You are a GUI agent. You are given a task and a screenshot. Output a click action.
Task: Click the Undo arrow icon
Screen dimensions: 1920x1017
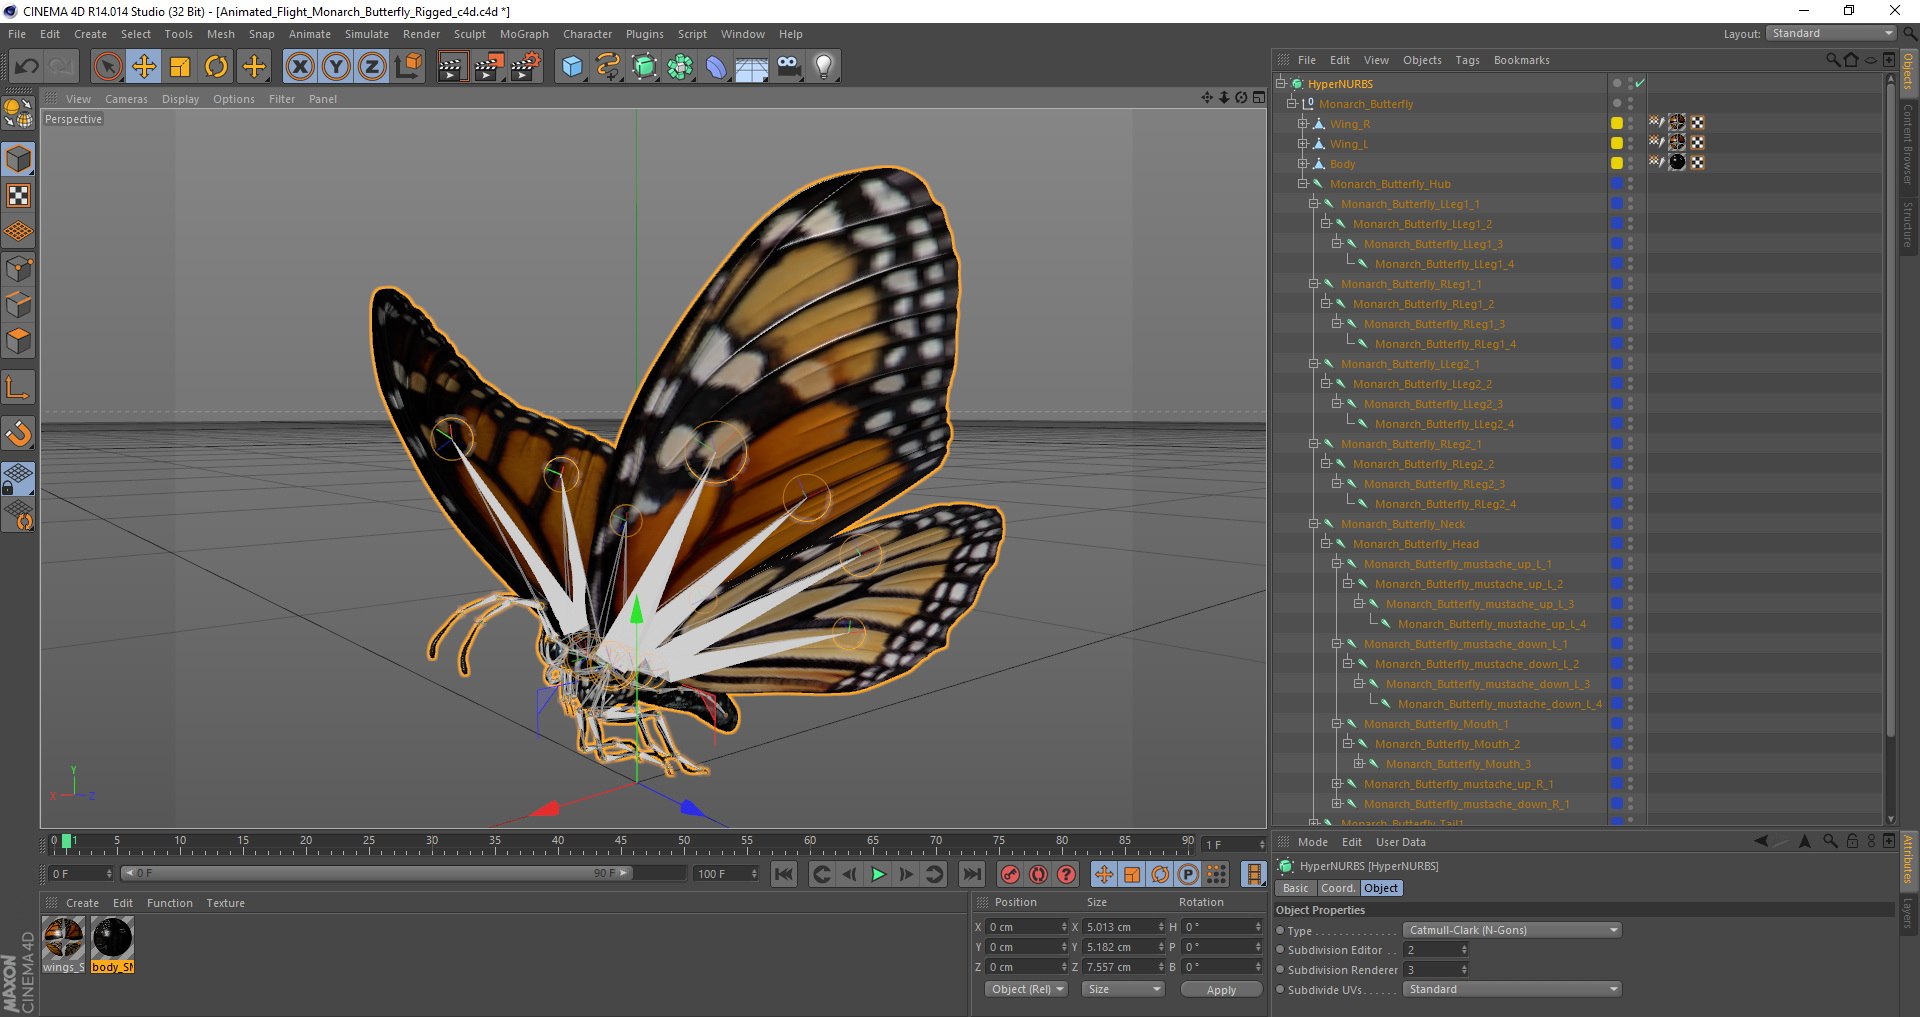tap(27, 67)
